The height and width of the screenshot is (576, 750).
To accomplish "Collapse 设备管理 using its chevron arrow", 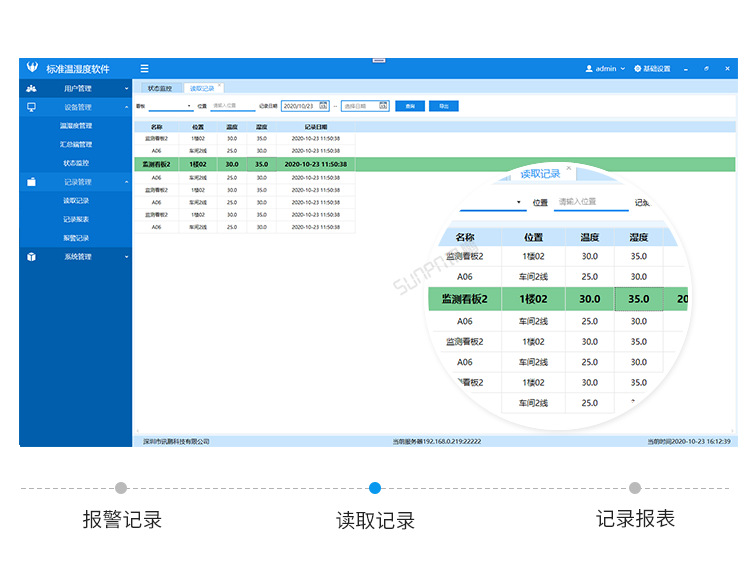I will (x=126, y=107).
